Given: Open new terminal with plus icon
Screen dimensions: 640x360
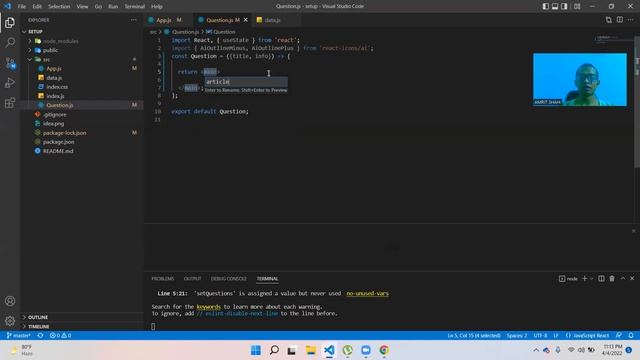Looking at the screenshot, I should tap(584, 278).
